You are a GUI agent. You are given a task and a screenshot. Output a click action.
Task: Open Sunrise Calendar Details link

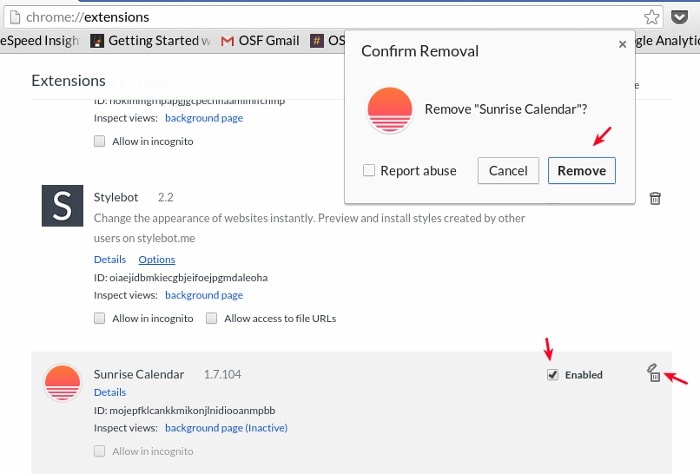[109, 392]
